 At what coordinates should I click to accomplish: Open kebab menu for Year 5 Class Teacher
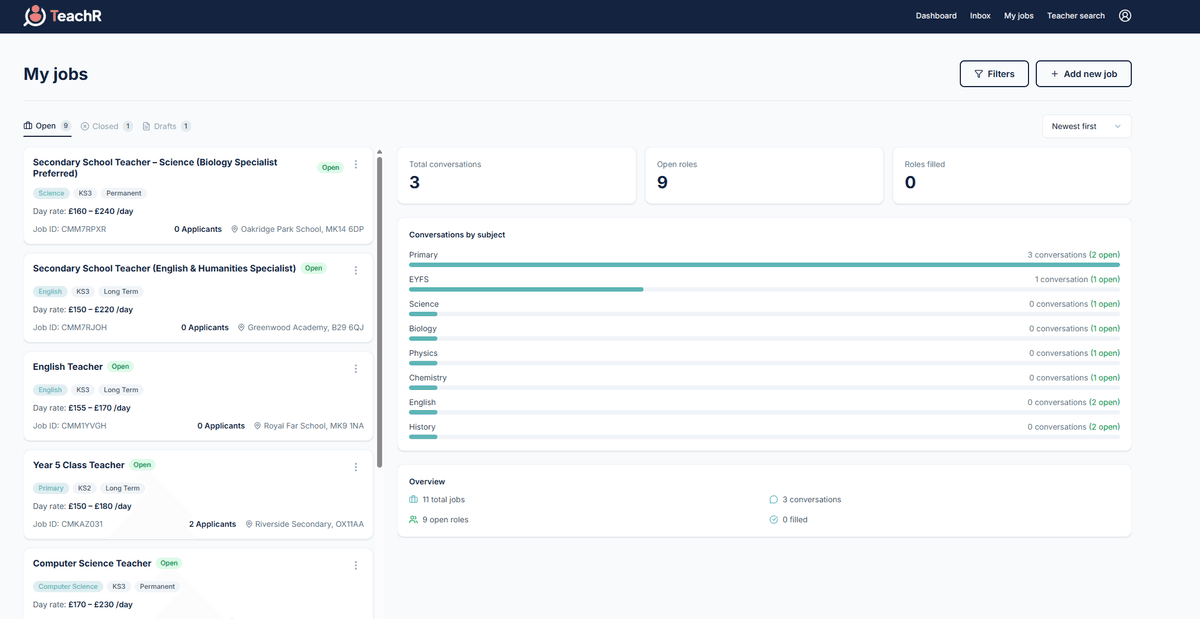[356, 467]
